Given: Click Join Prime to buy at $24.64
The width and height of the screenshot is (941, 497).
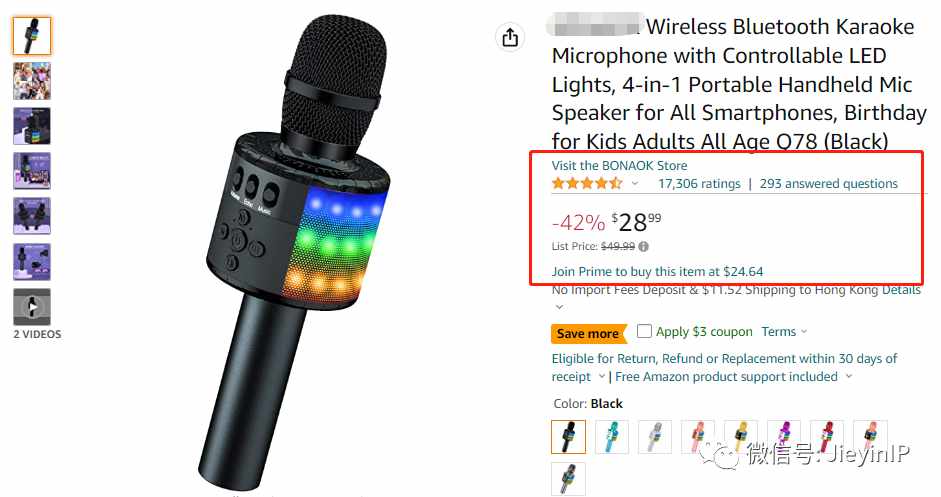Looking at the screenshot, I should [x=657, y=271].
